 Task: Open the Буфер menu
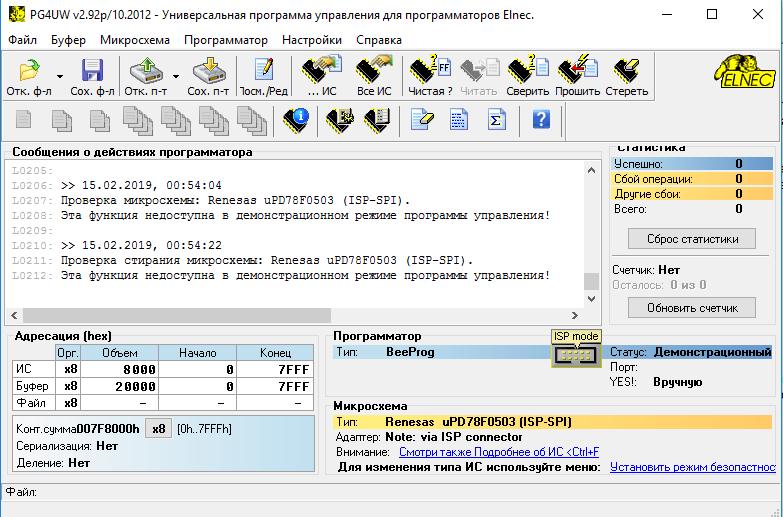pos(68,40)
